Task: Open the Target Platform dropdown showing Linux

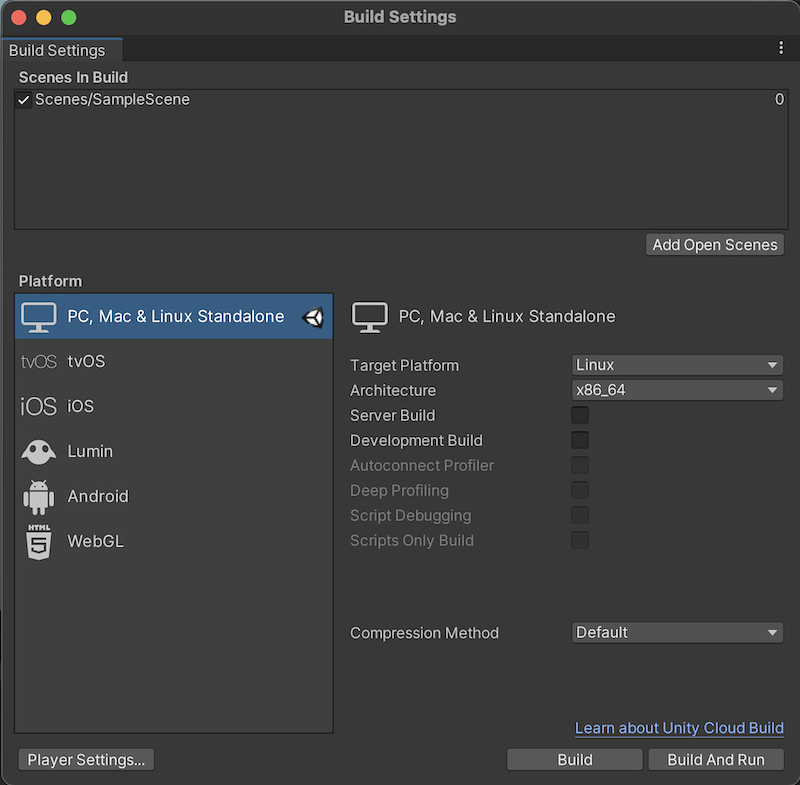Action: click(x=677, y=365)
